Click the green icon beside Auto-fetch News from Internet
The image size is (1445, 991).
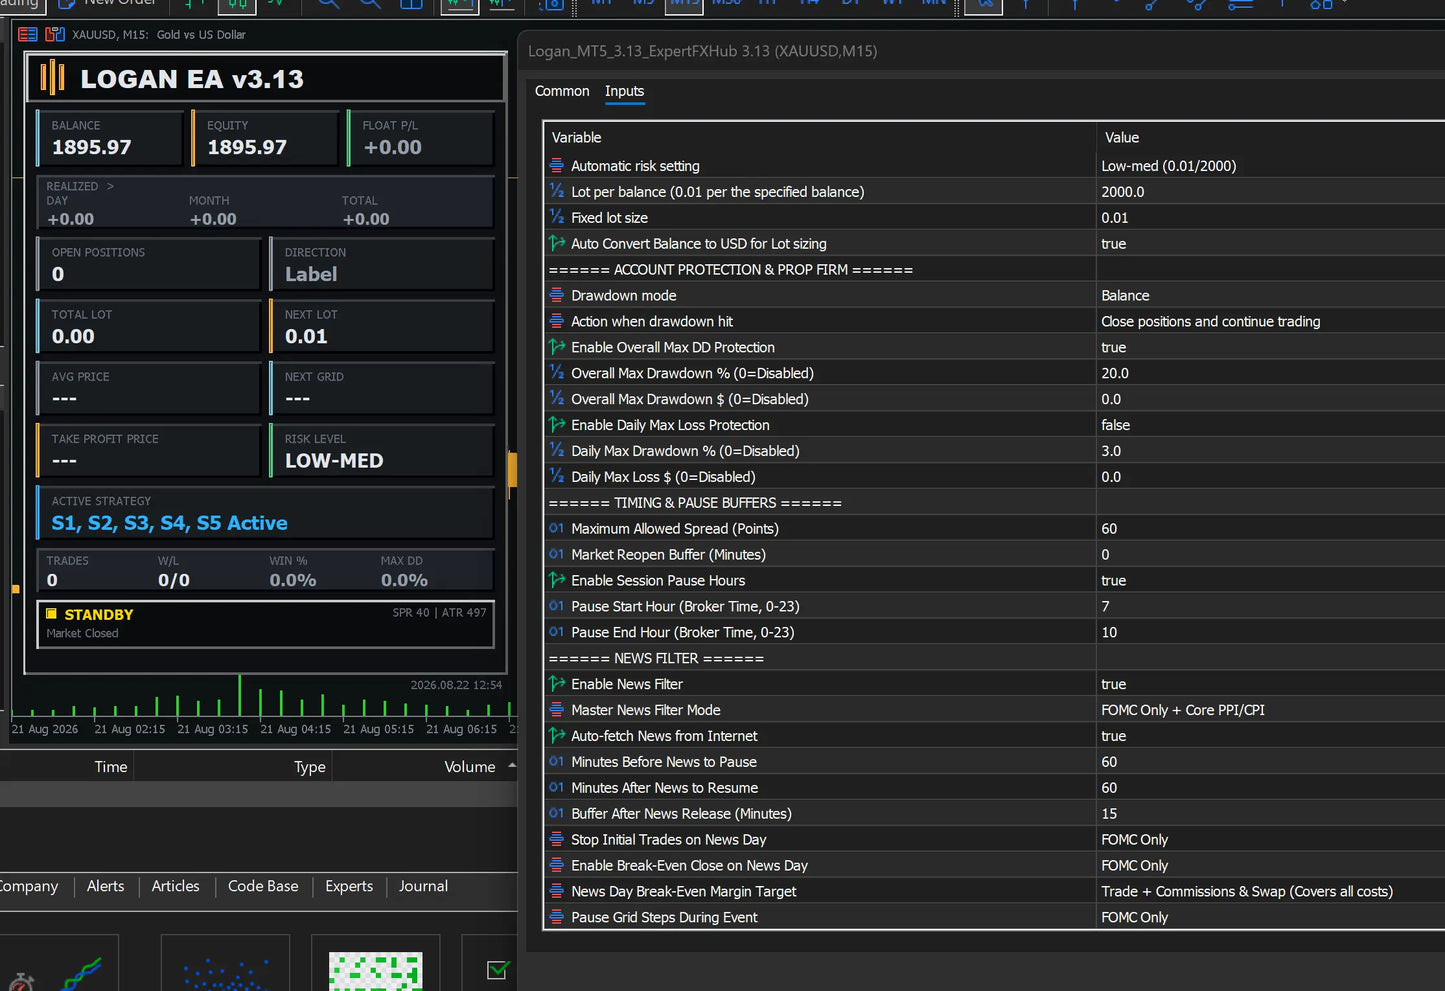tap(557, 735)
